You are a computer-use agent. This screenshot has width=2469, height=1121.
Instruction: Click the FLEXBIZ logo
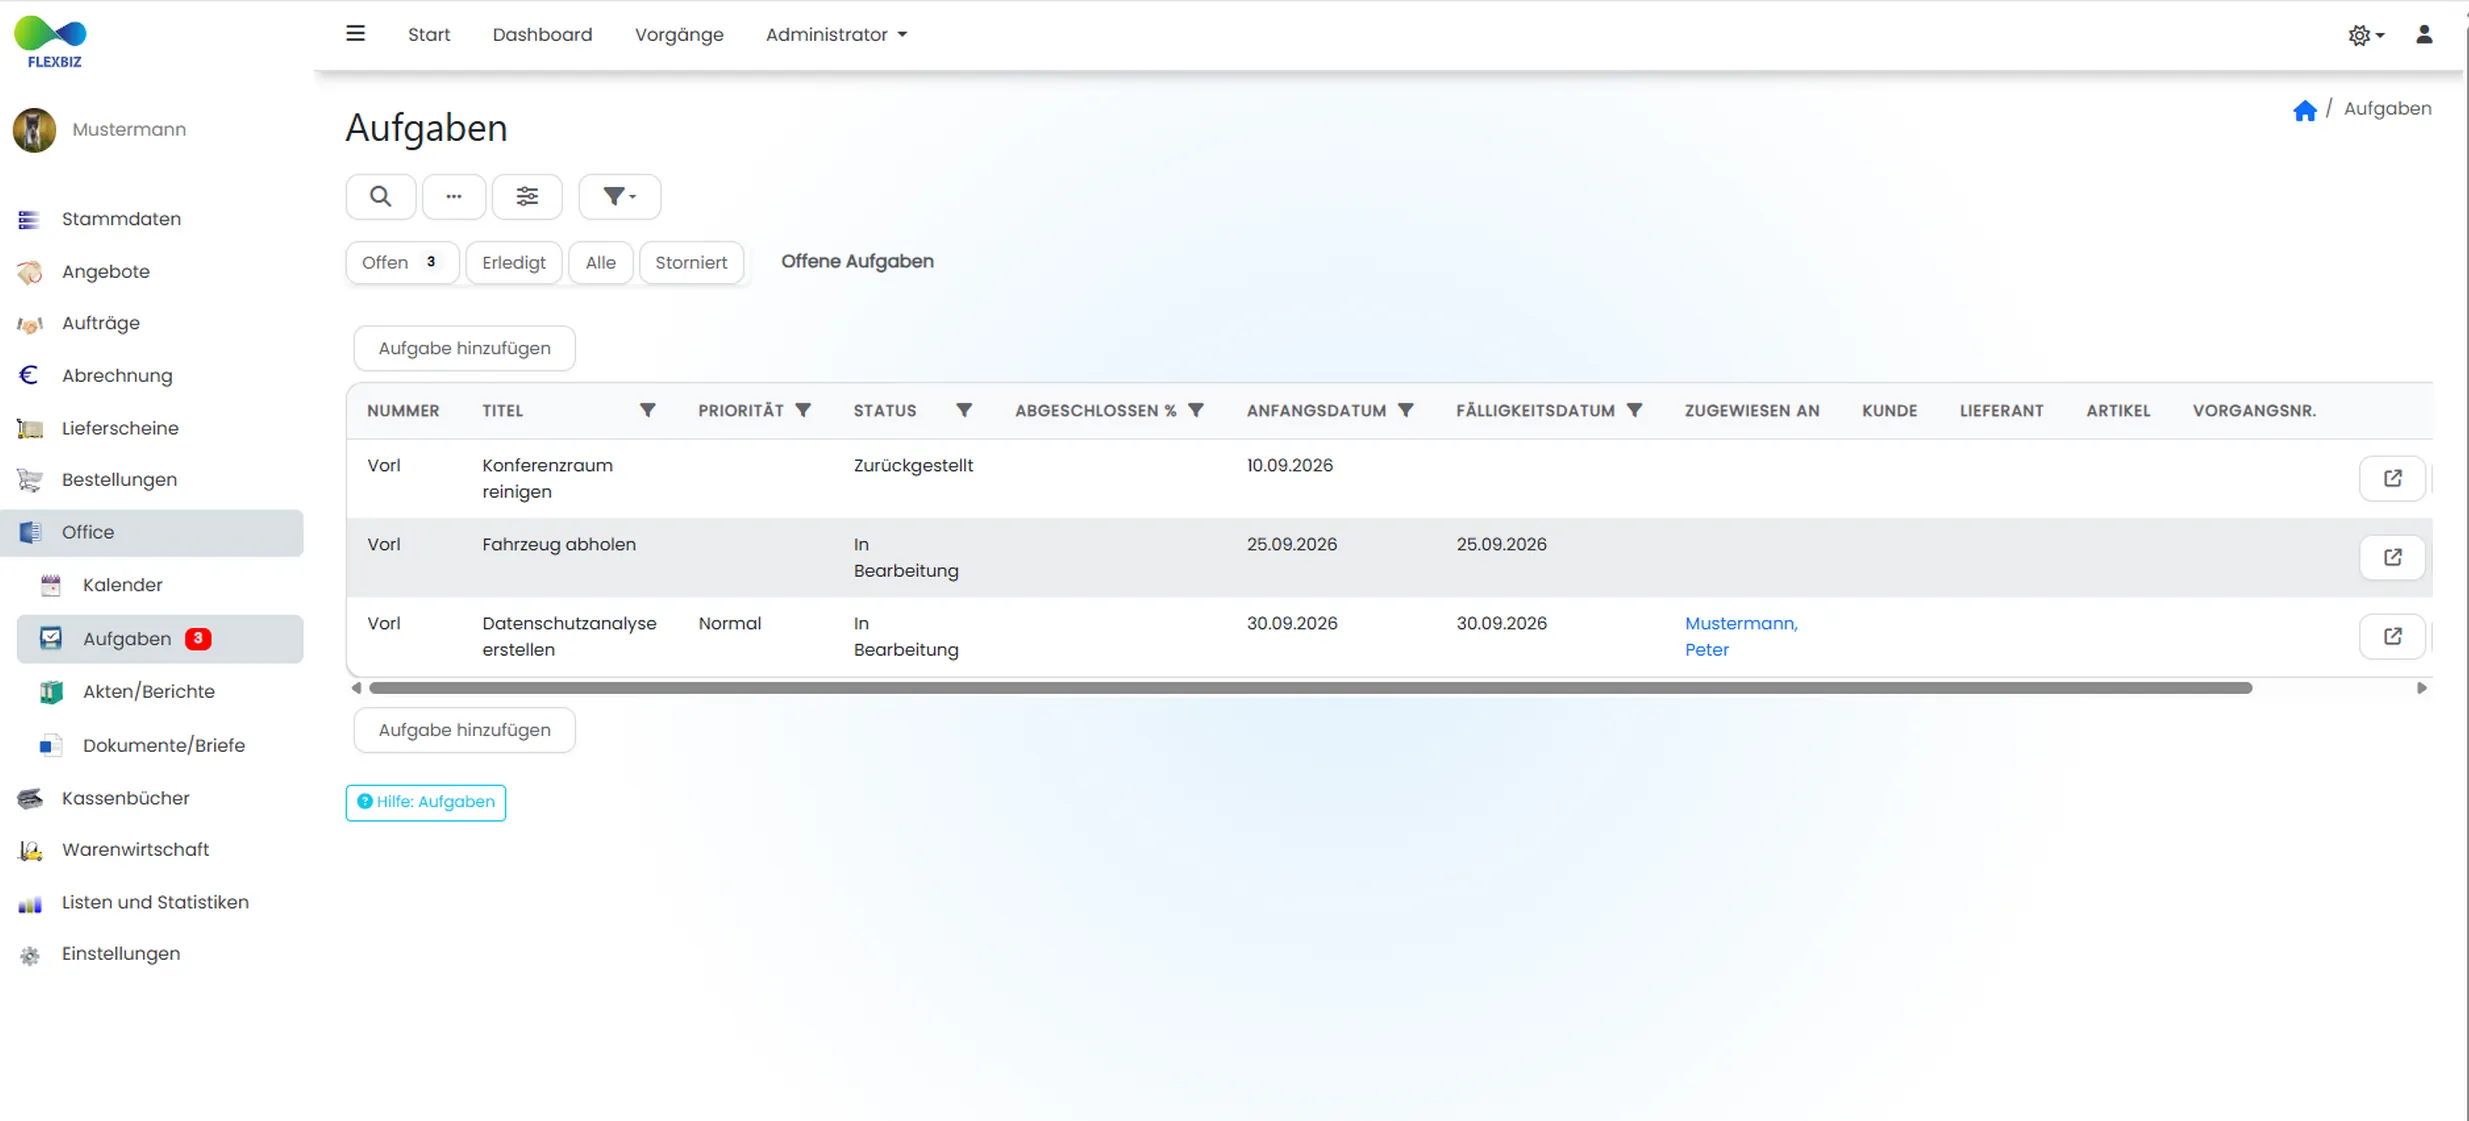click(x=52, y=42)
